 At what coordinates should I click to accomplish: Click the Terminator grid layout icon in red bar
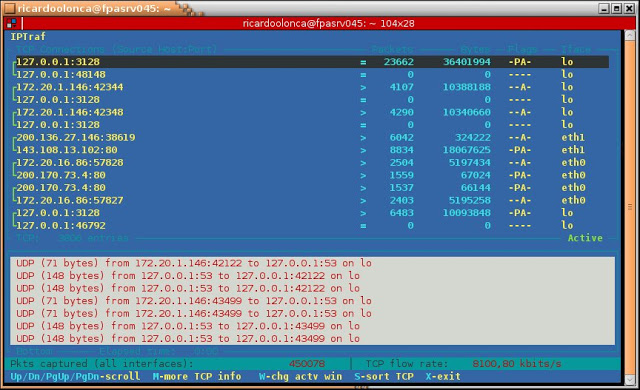pos(11,23)
